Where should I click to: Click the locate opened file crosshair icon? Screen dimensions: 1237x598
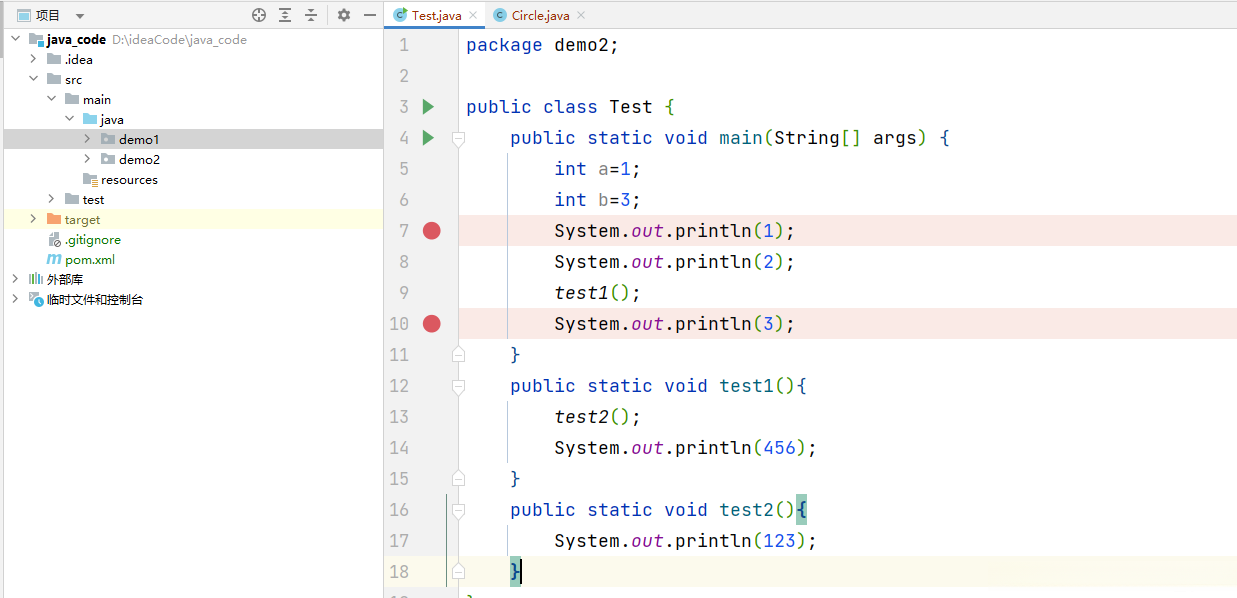(x=259, y=15)
